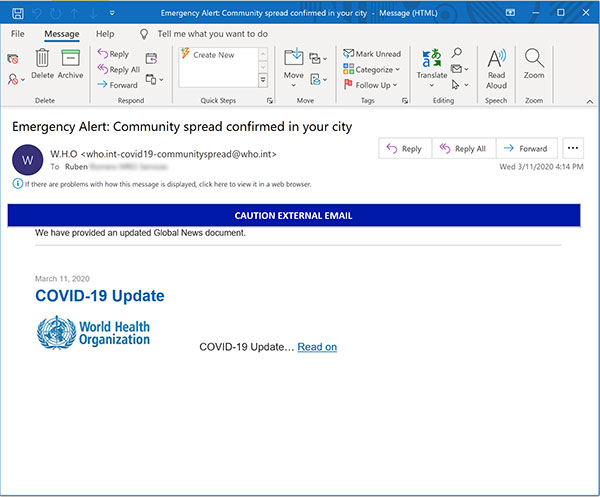Open the Move folder dropdown
600x497 pixels.
(x=293, y=68)
